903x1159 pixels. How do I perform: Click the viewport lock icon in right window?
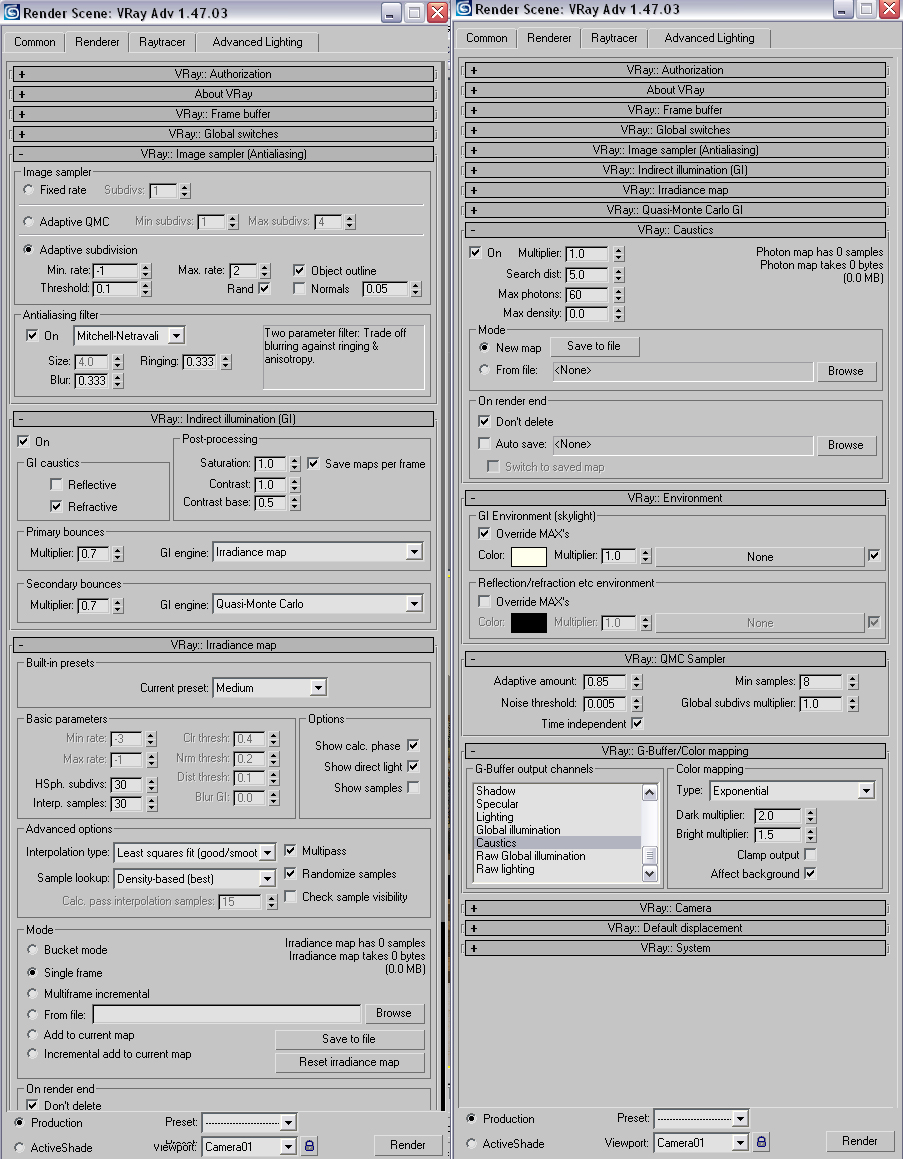[x=761, y=1142]
